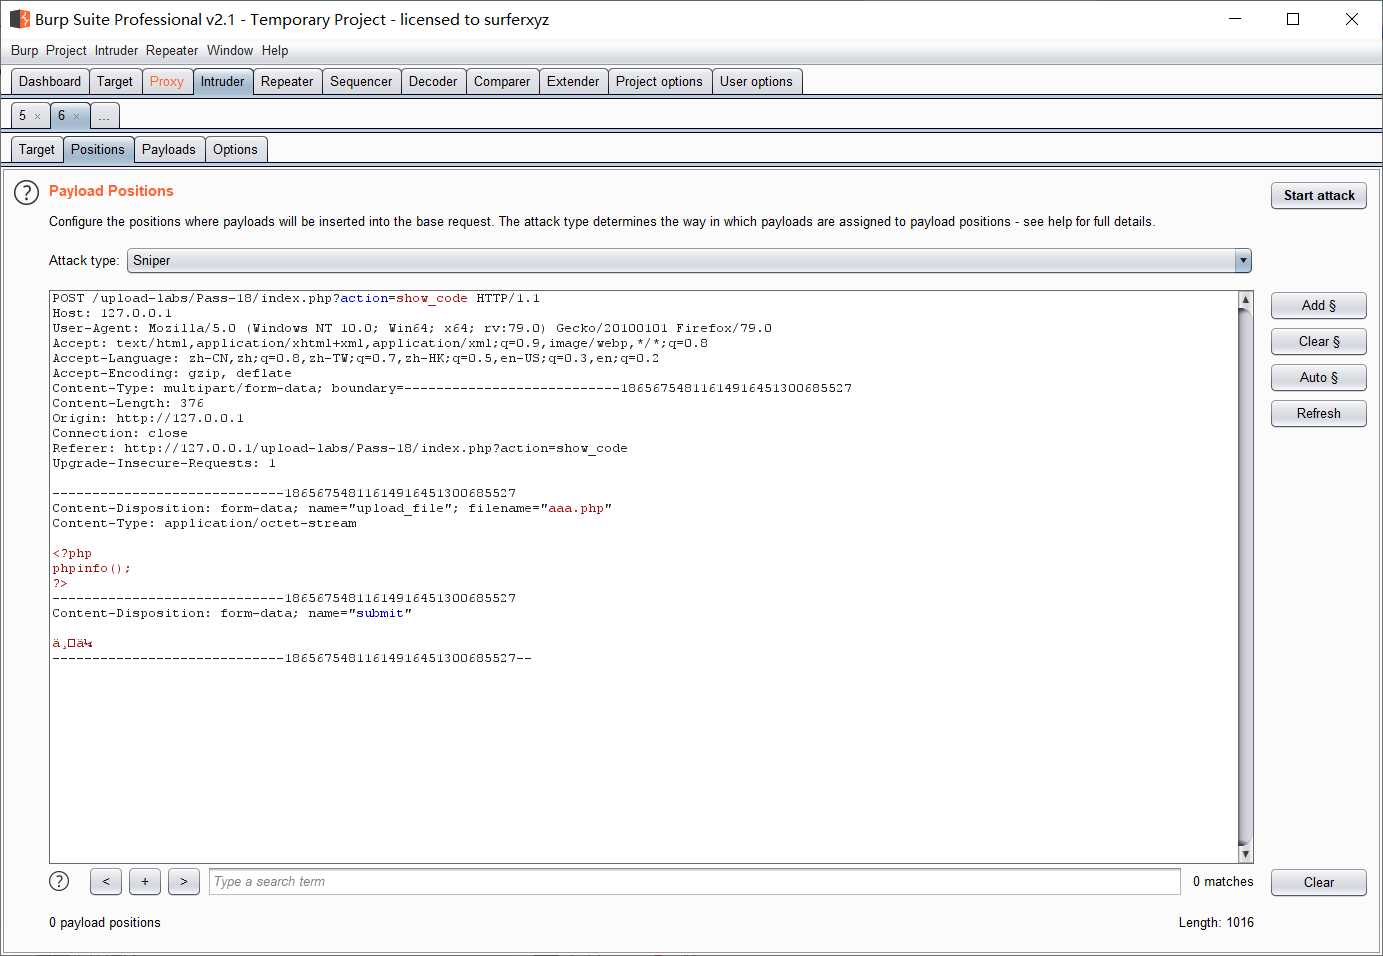Open the Project menu
This screenshot has height=956, width=1383.
click(x=66, y=51)
